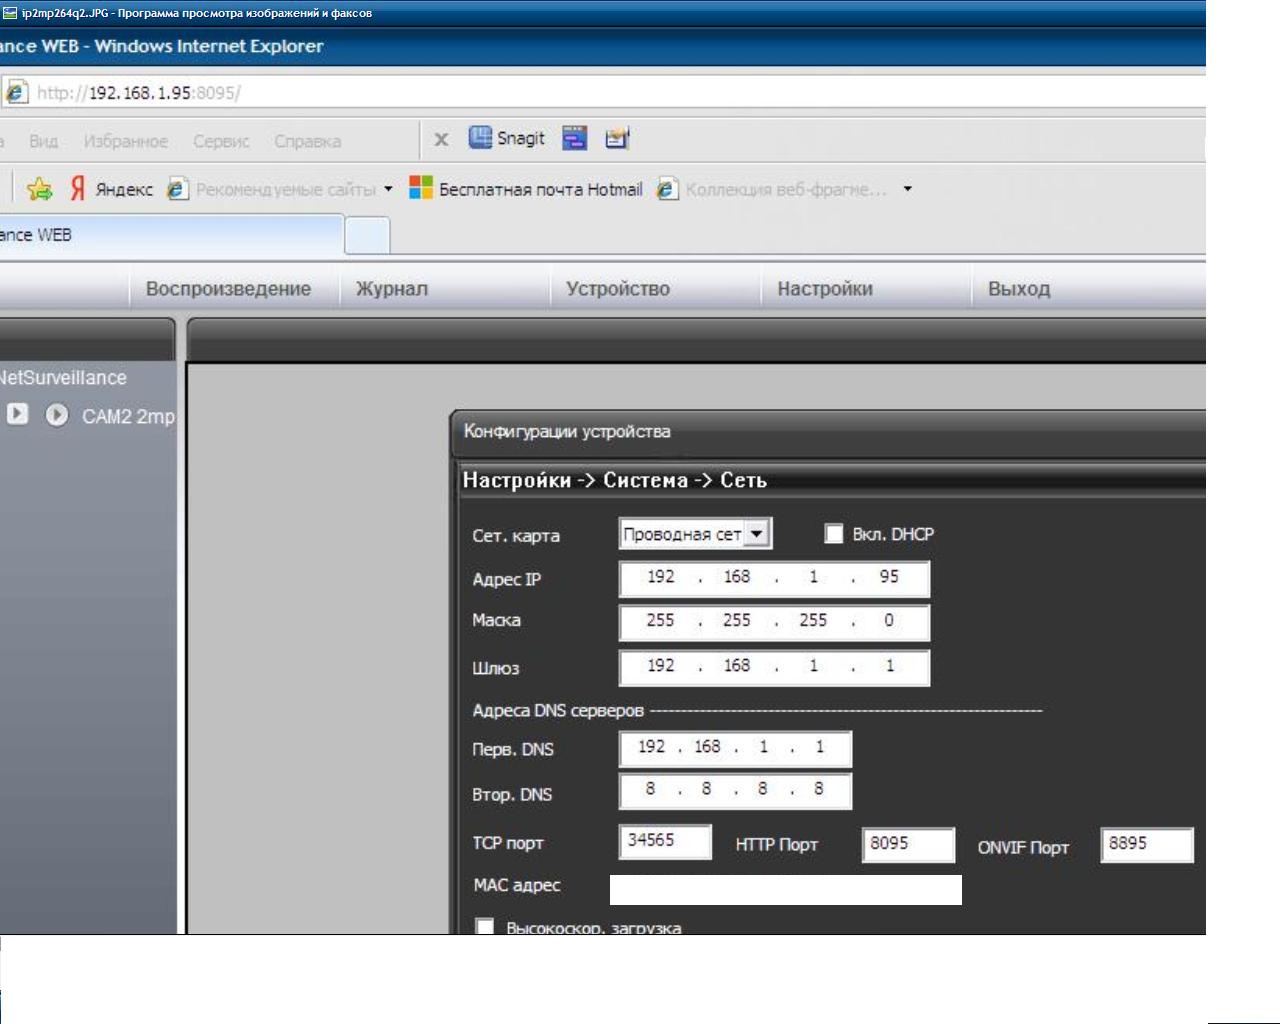This screenshot has width=1280, height=1024.
Task: Click the Snagit toolbar button
Action: 508,138
